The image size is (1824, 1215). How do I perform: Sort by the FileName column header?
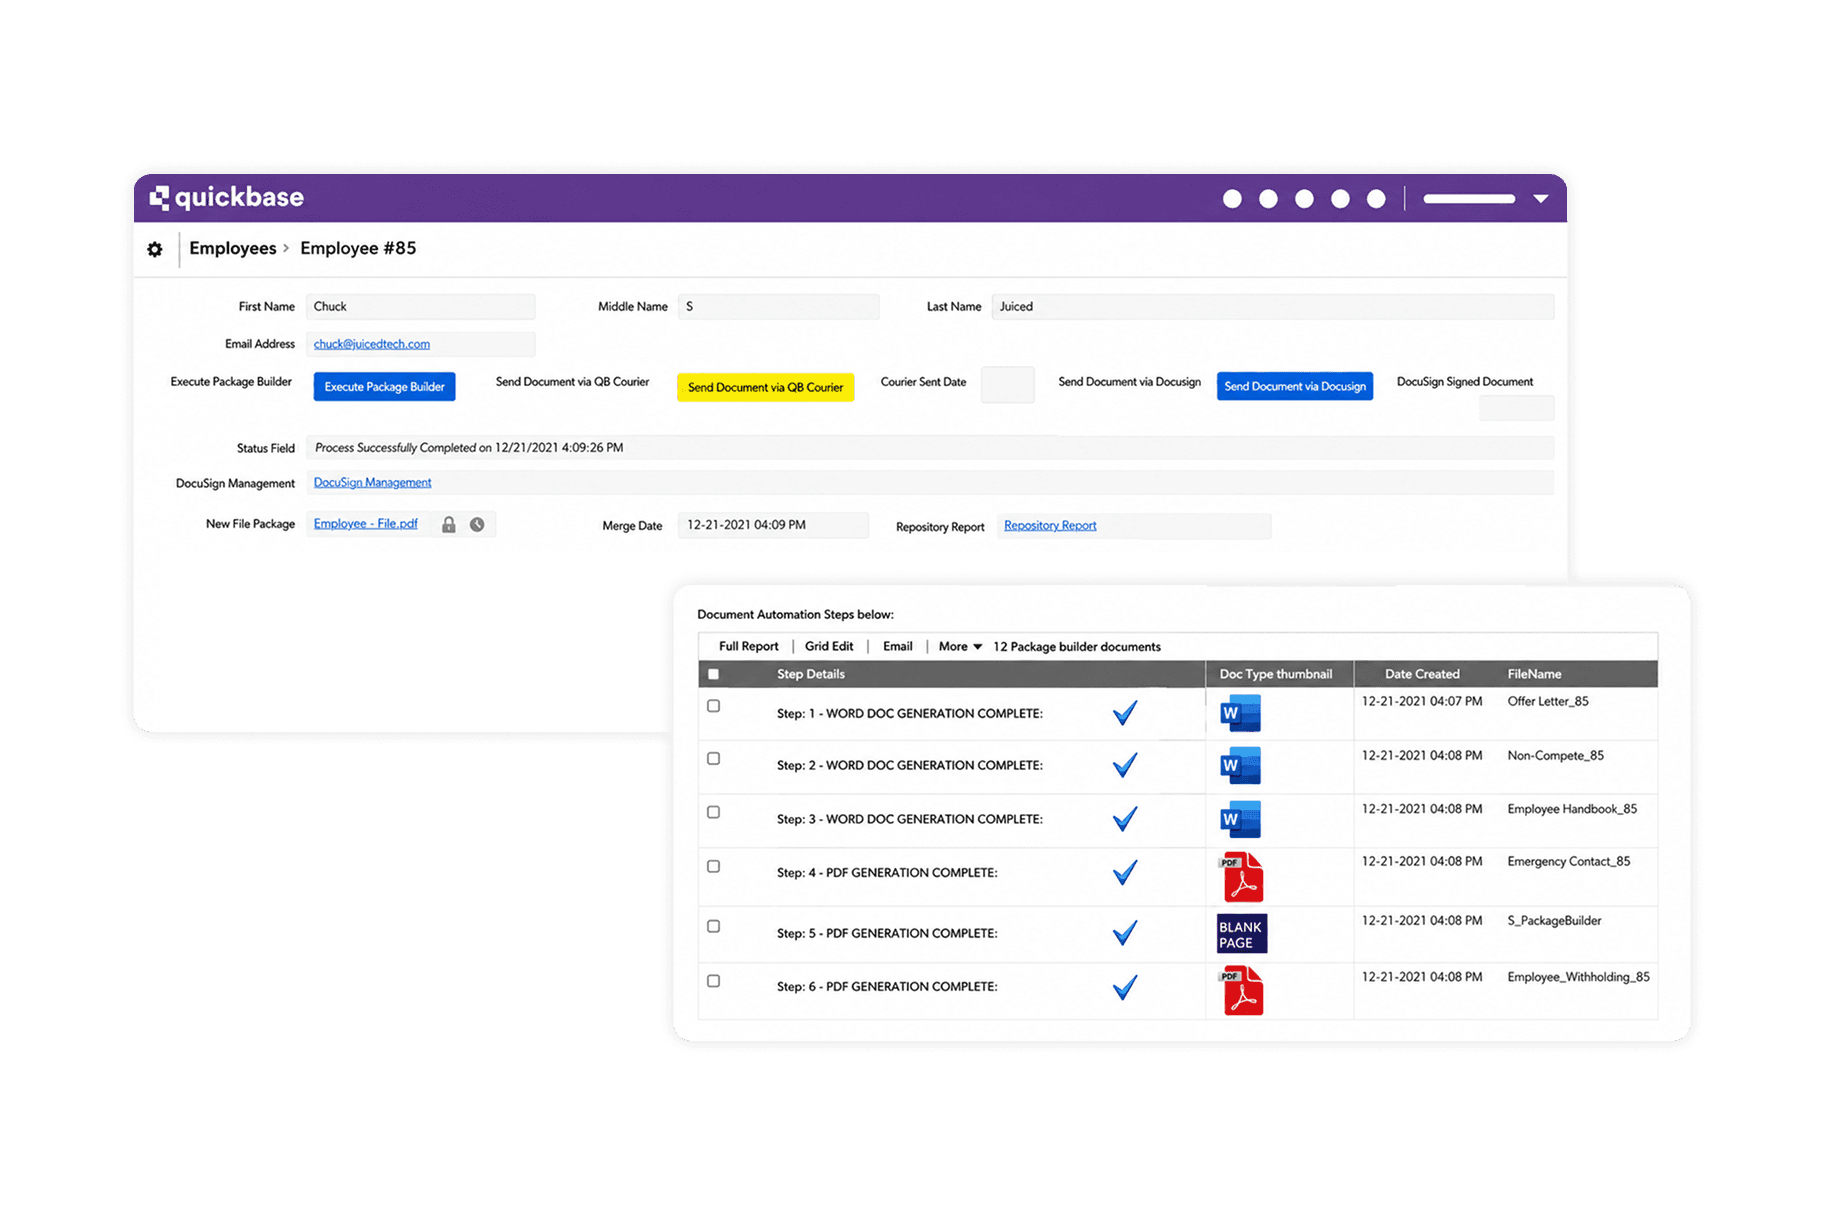click(x=1534, y=674)
